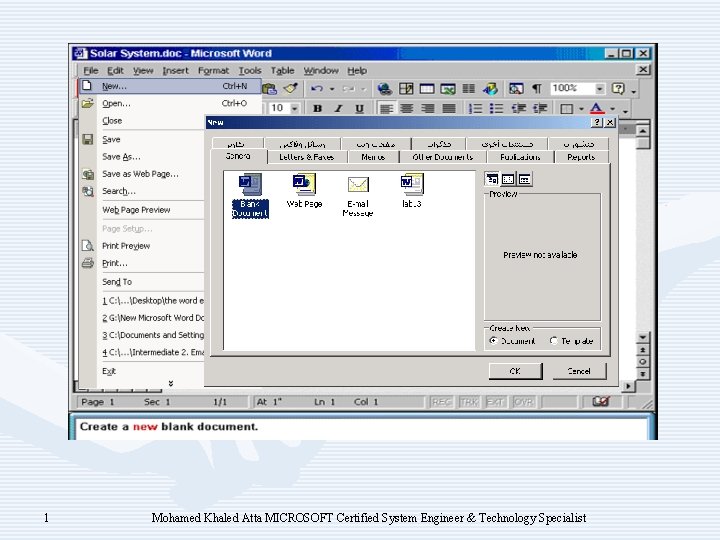Open the font size 10 dropdown
The width and height of the screenshot is (720, 540).
(x=294, y=108)
